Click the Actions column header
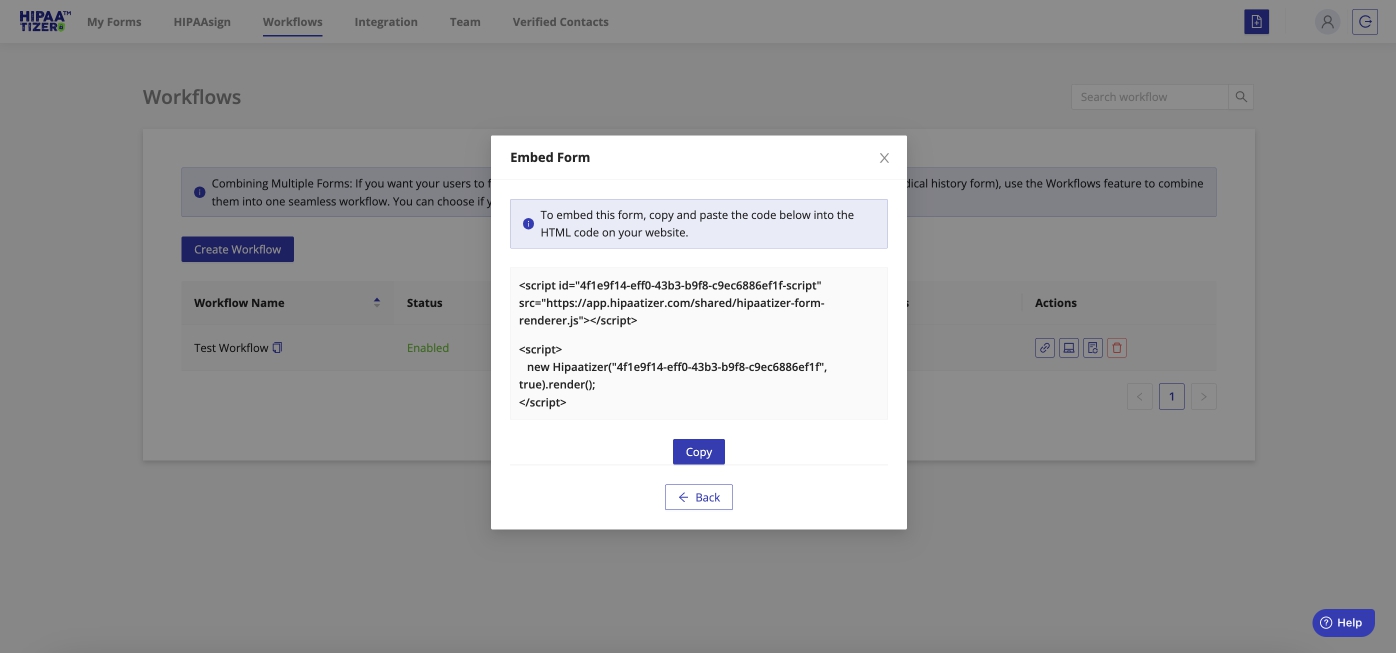The width and height of the screenshot is (1396, 653). point(1056,303)
